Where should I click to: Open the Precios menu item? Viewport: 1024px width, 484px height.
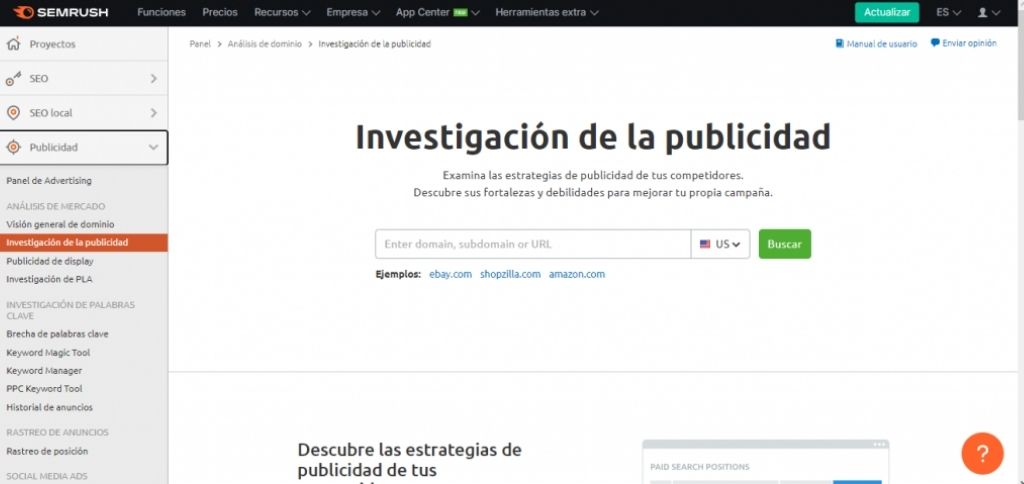coord(220,12)
